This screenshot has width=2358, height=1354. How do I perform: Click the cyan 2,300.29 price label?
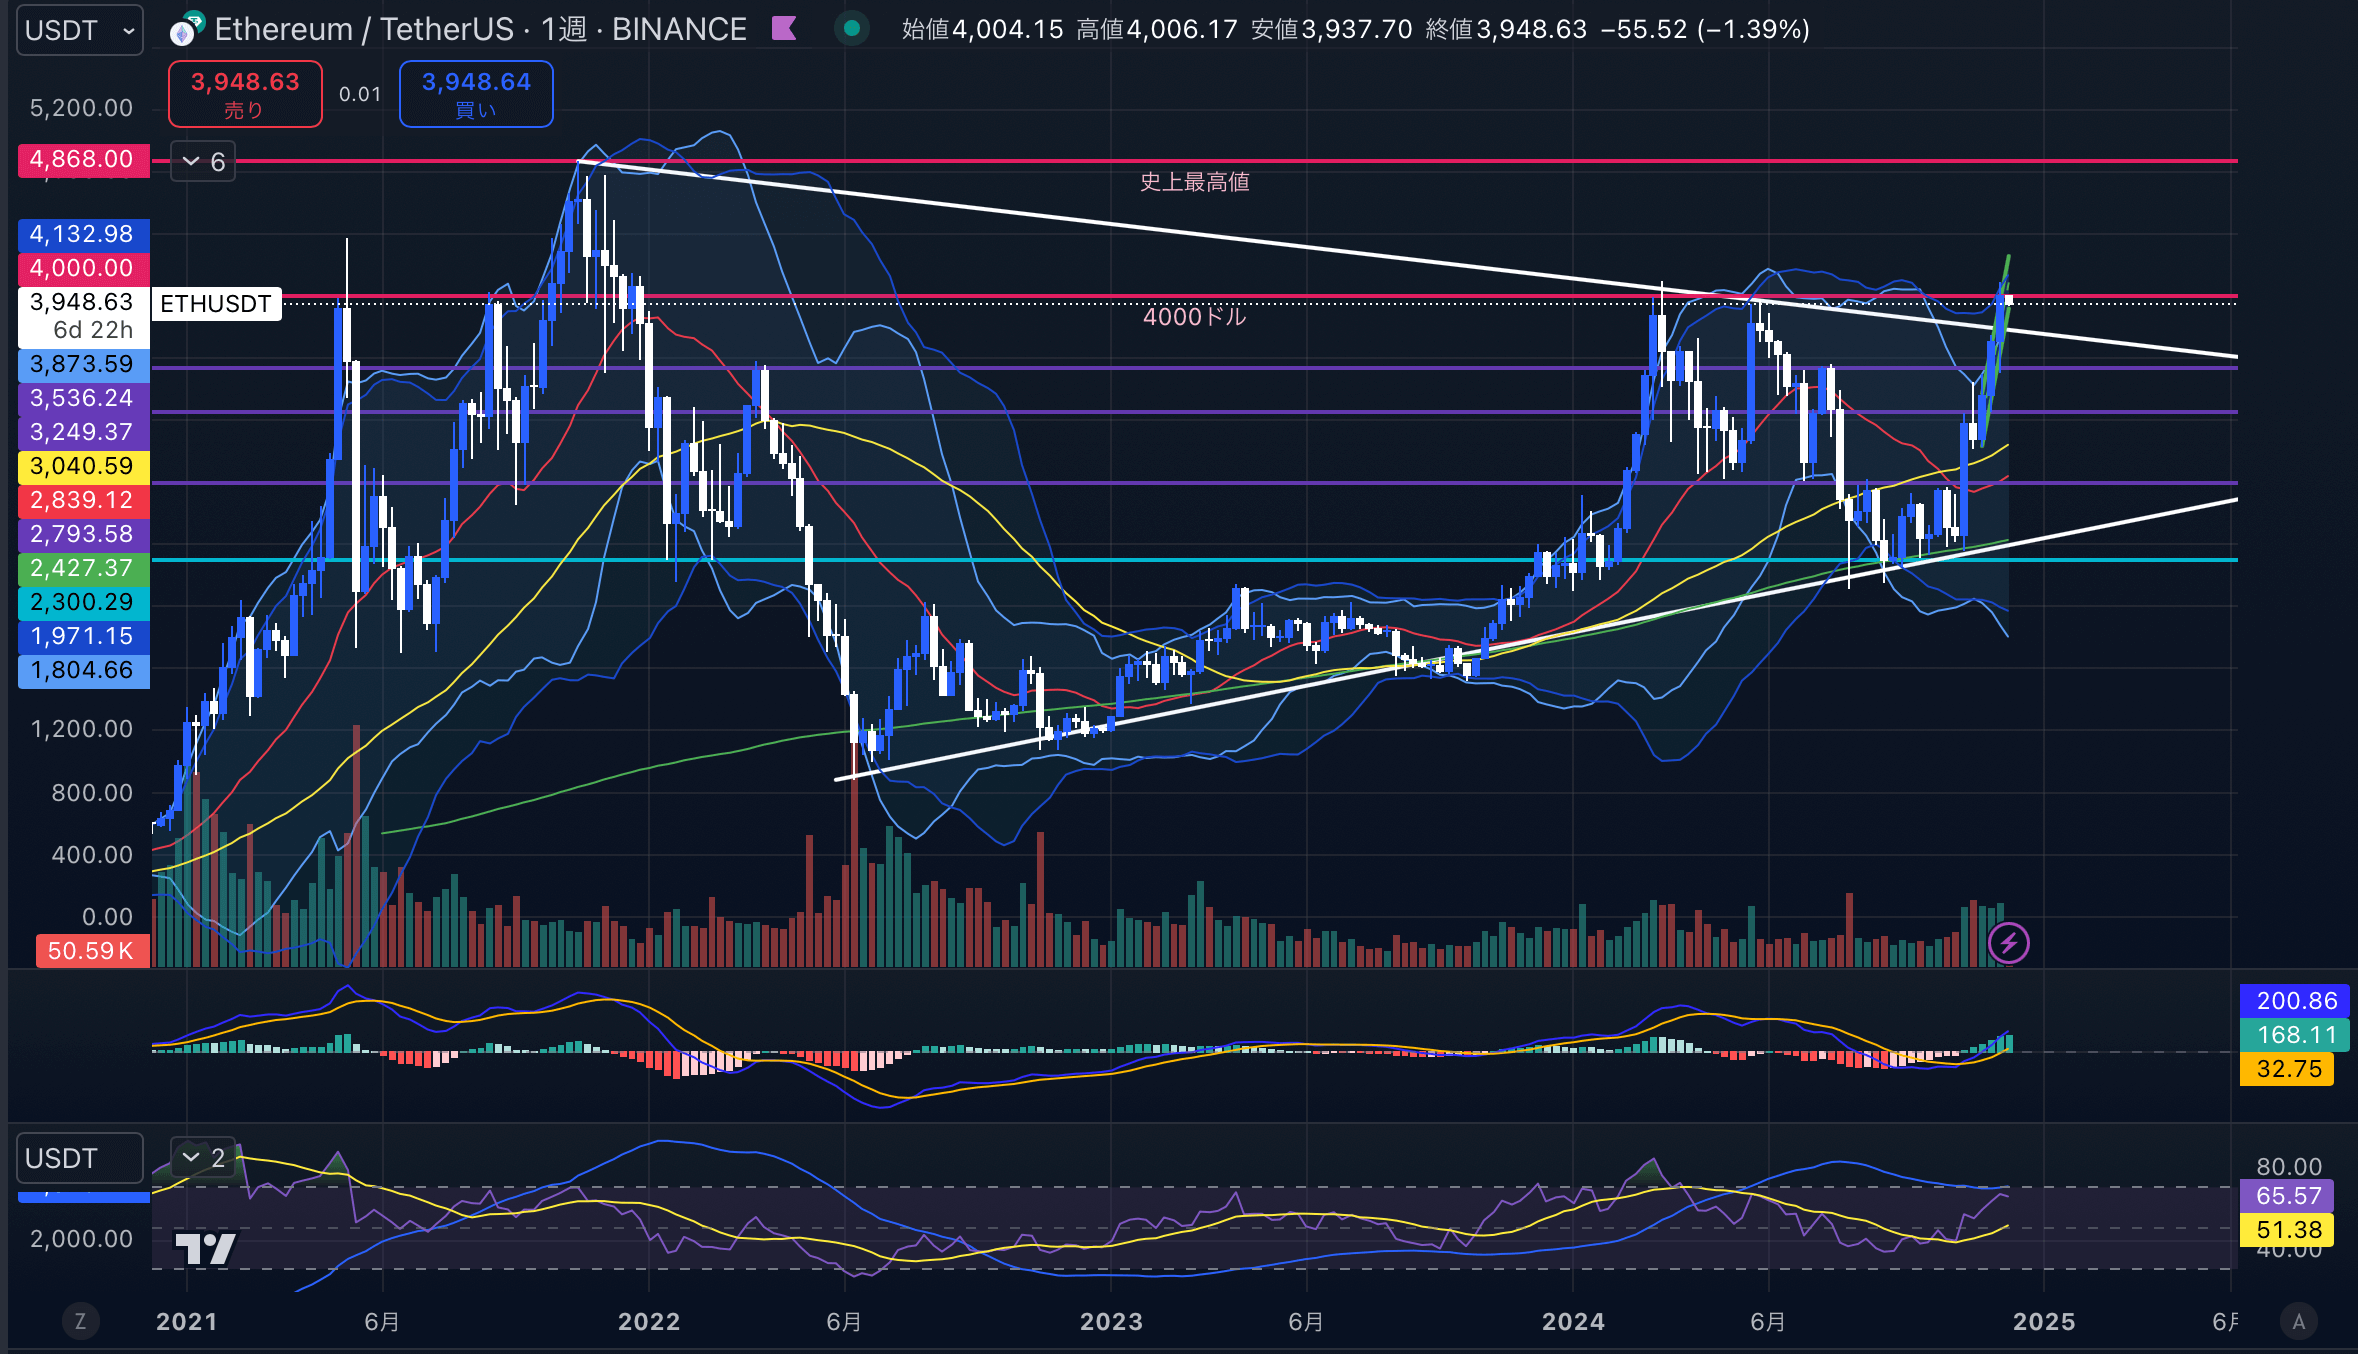(83, 602)
